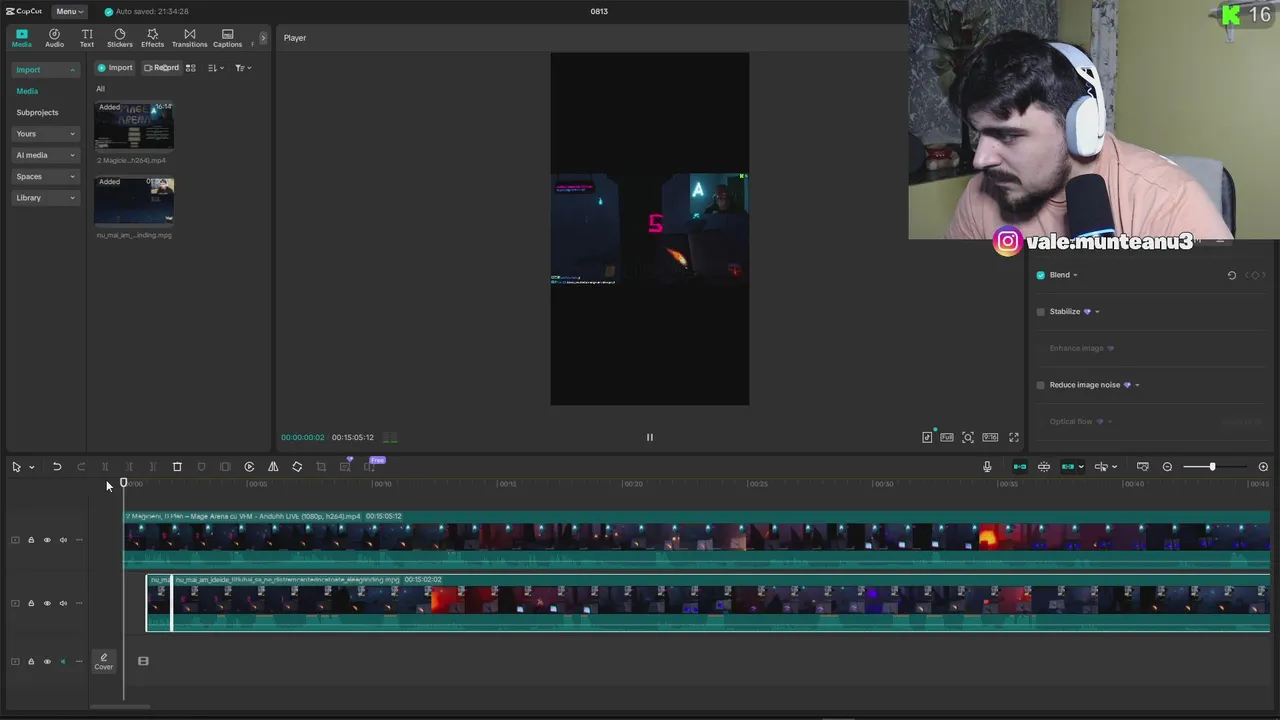This screenshot has height=720, width=1280.
Task: Enable the Stabilize checkbox
Action: click(1041, 312)
